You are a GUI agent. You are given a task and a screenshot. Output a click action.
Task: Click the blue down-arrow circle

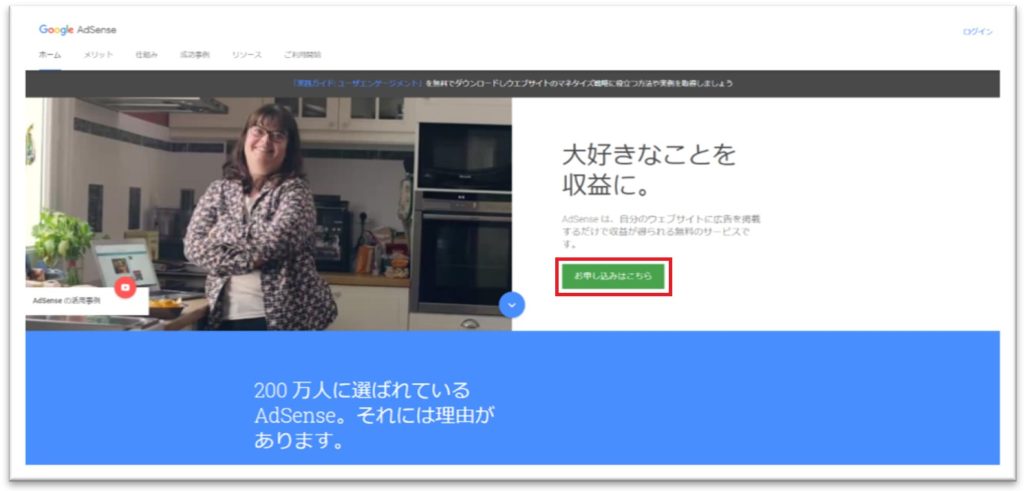[512, 305]
